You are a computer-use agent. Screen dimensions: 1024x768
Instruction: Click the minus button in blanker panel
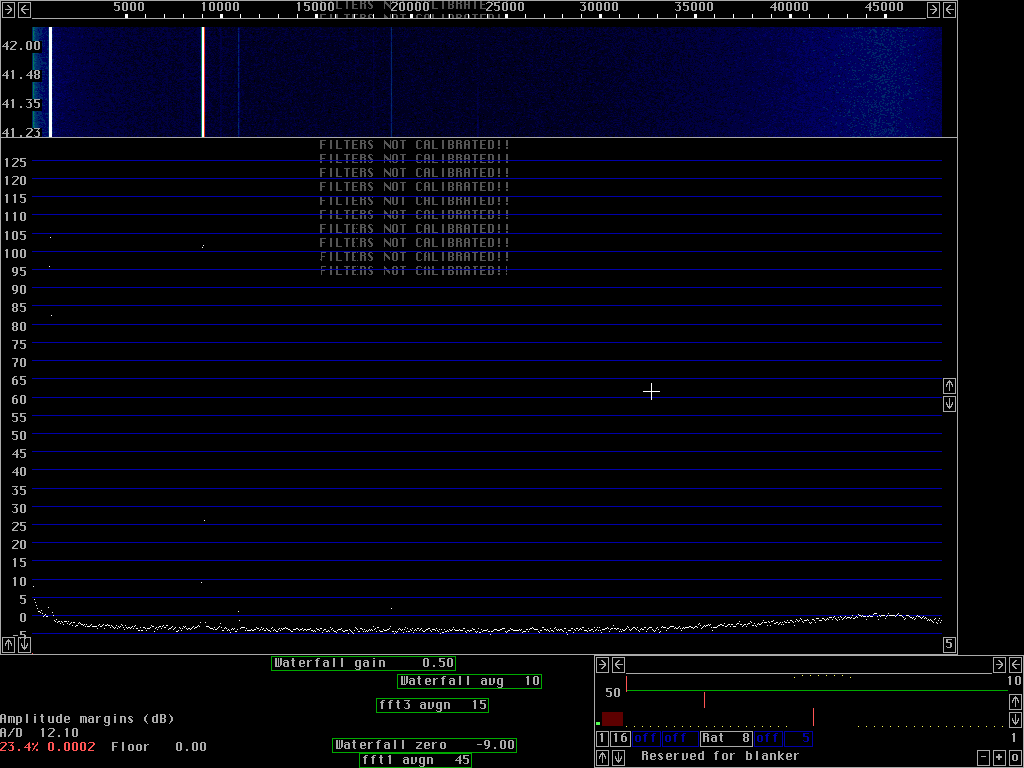click(984, 758)
